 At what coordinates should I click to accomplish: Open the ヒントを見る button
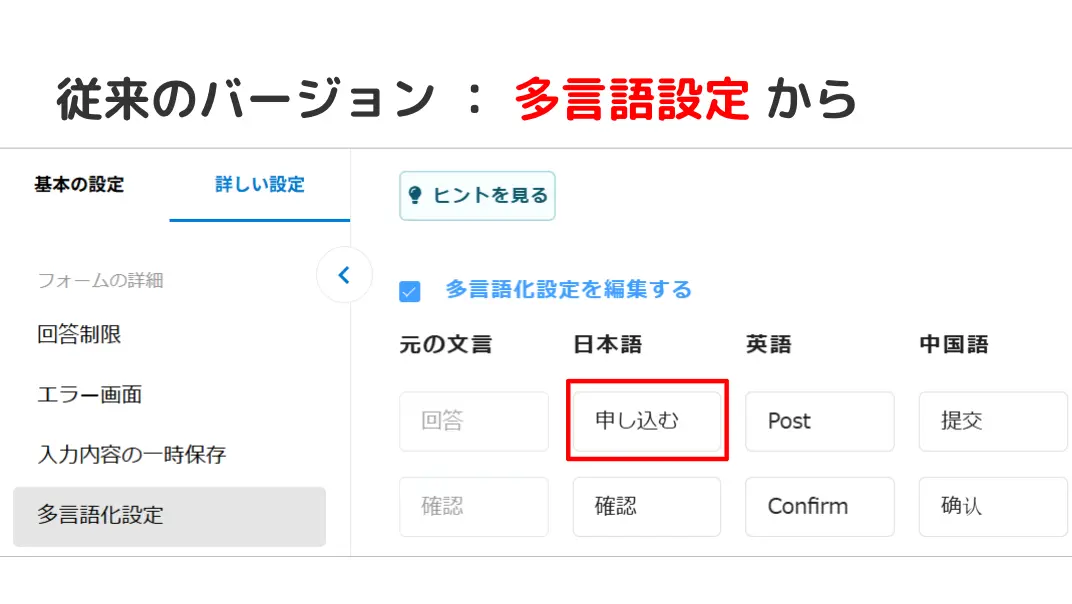(x=477, y=196)
